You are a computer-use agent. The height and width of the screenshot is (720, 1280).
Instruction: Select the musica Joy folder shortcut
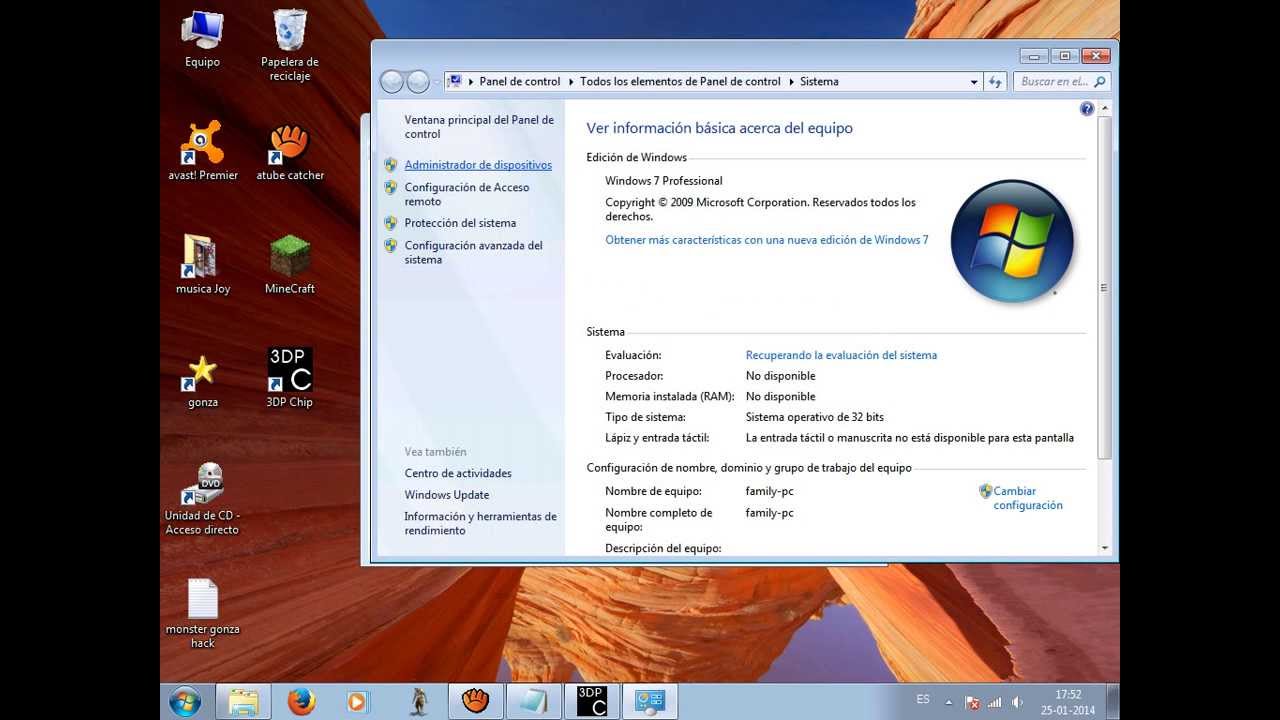203,265
